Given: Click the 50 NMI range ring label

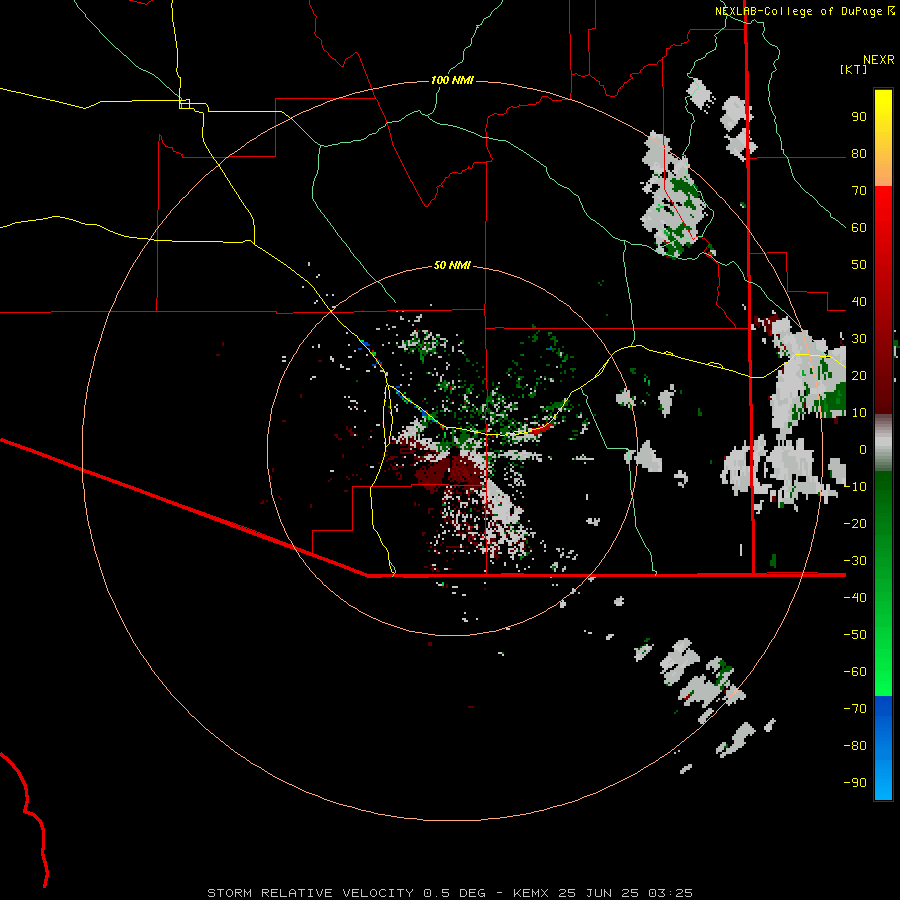Looking at the screenshot, I should point(452,265).
